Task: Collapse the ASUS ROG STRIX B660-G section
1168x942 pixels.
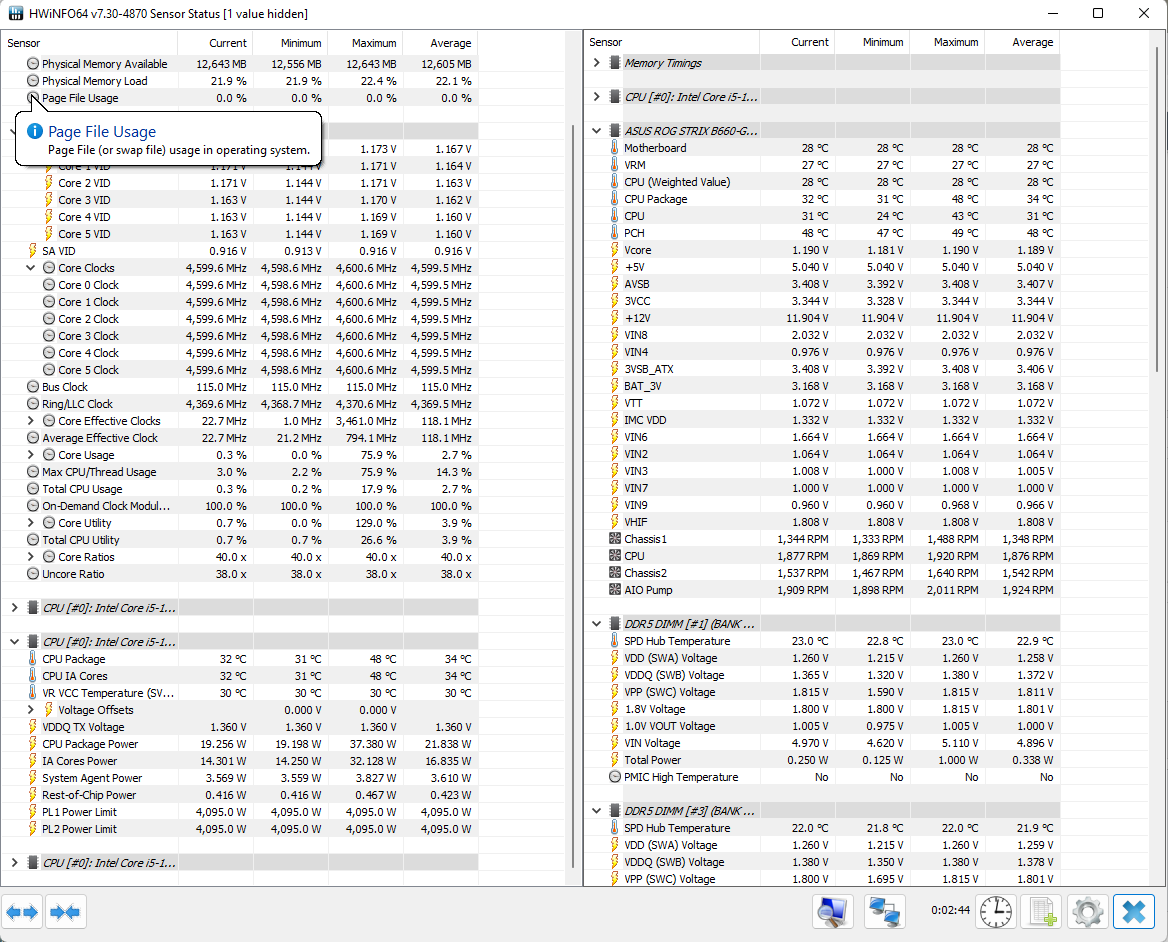Action: [x=597, y=130]
